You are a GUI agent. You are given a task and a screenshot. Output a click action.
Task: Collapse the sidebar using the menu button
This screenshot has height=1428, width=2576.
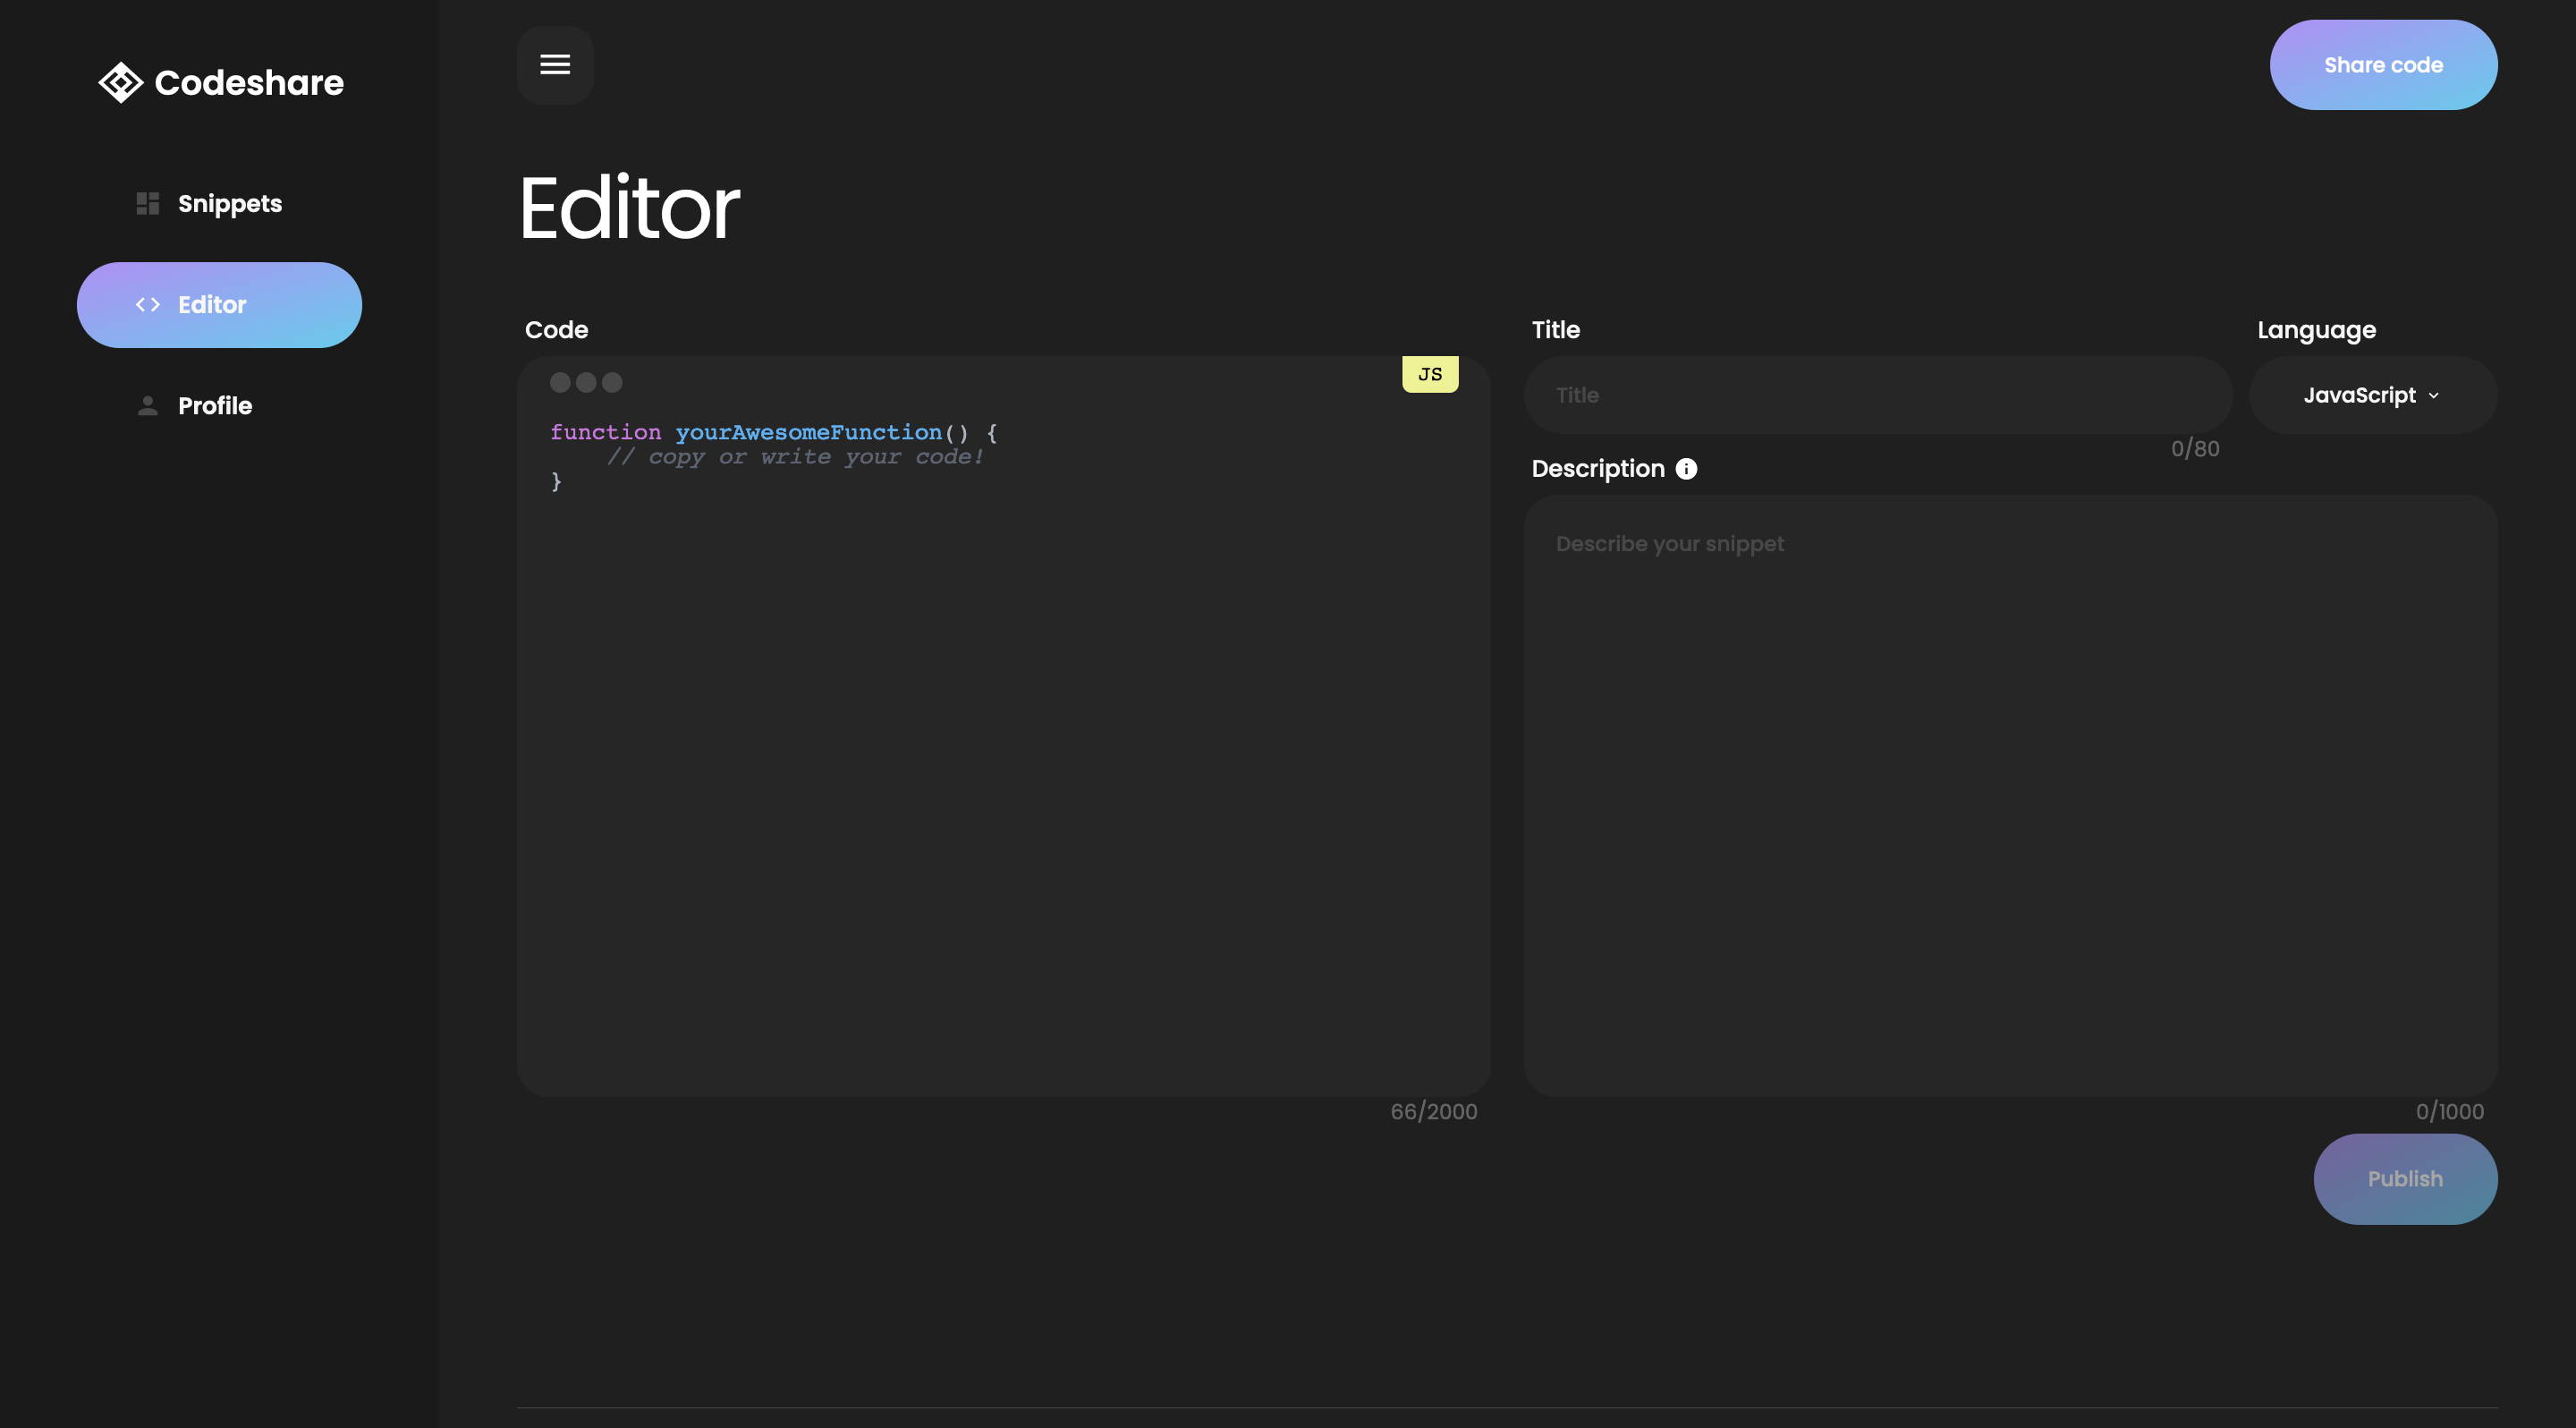click(x=555, y=64)
